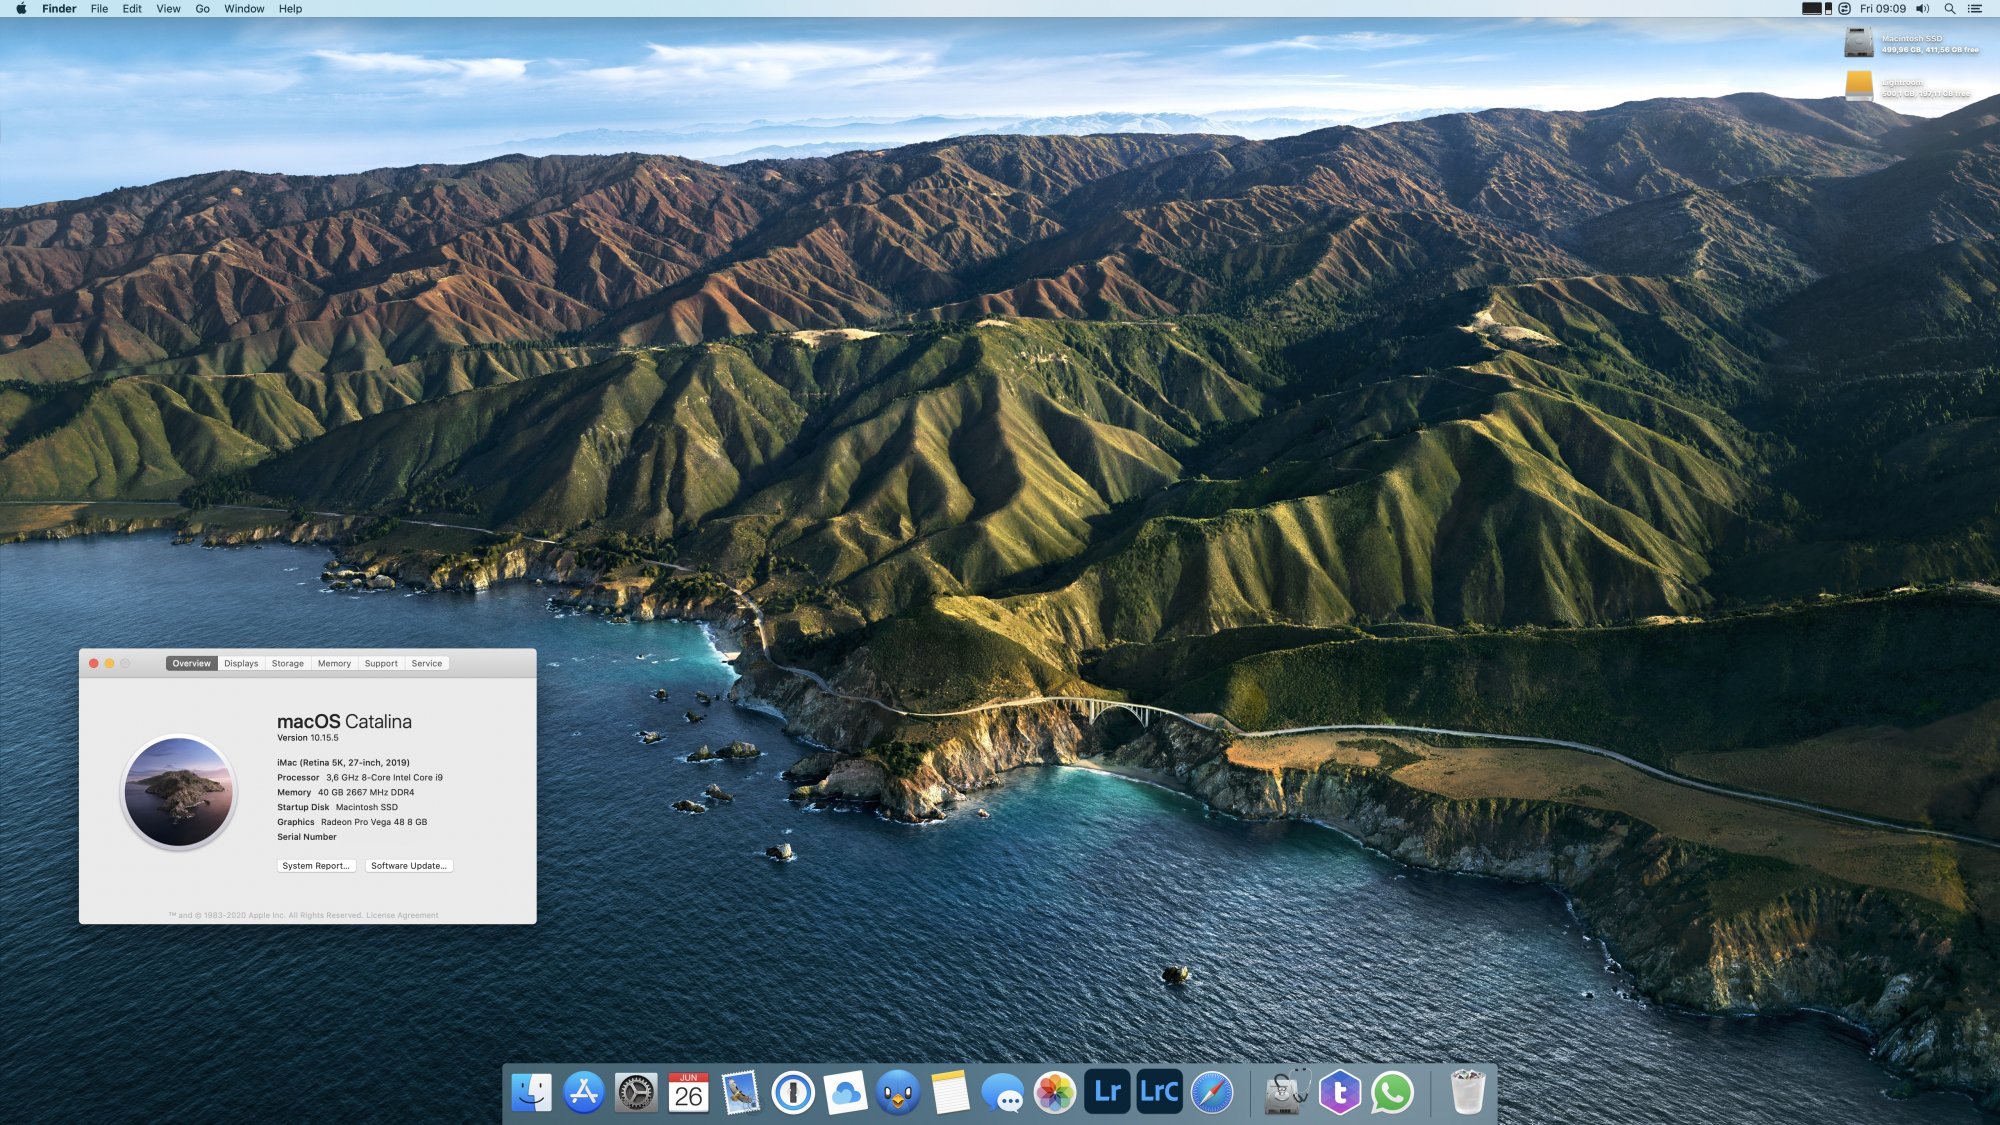
Task: Open Spotlight search in menu bar
Action: point(1950,9)
